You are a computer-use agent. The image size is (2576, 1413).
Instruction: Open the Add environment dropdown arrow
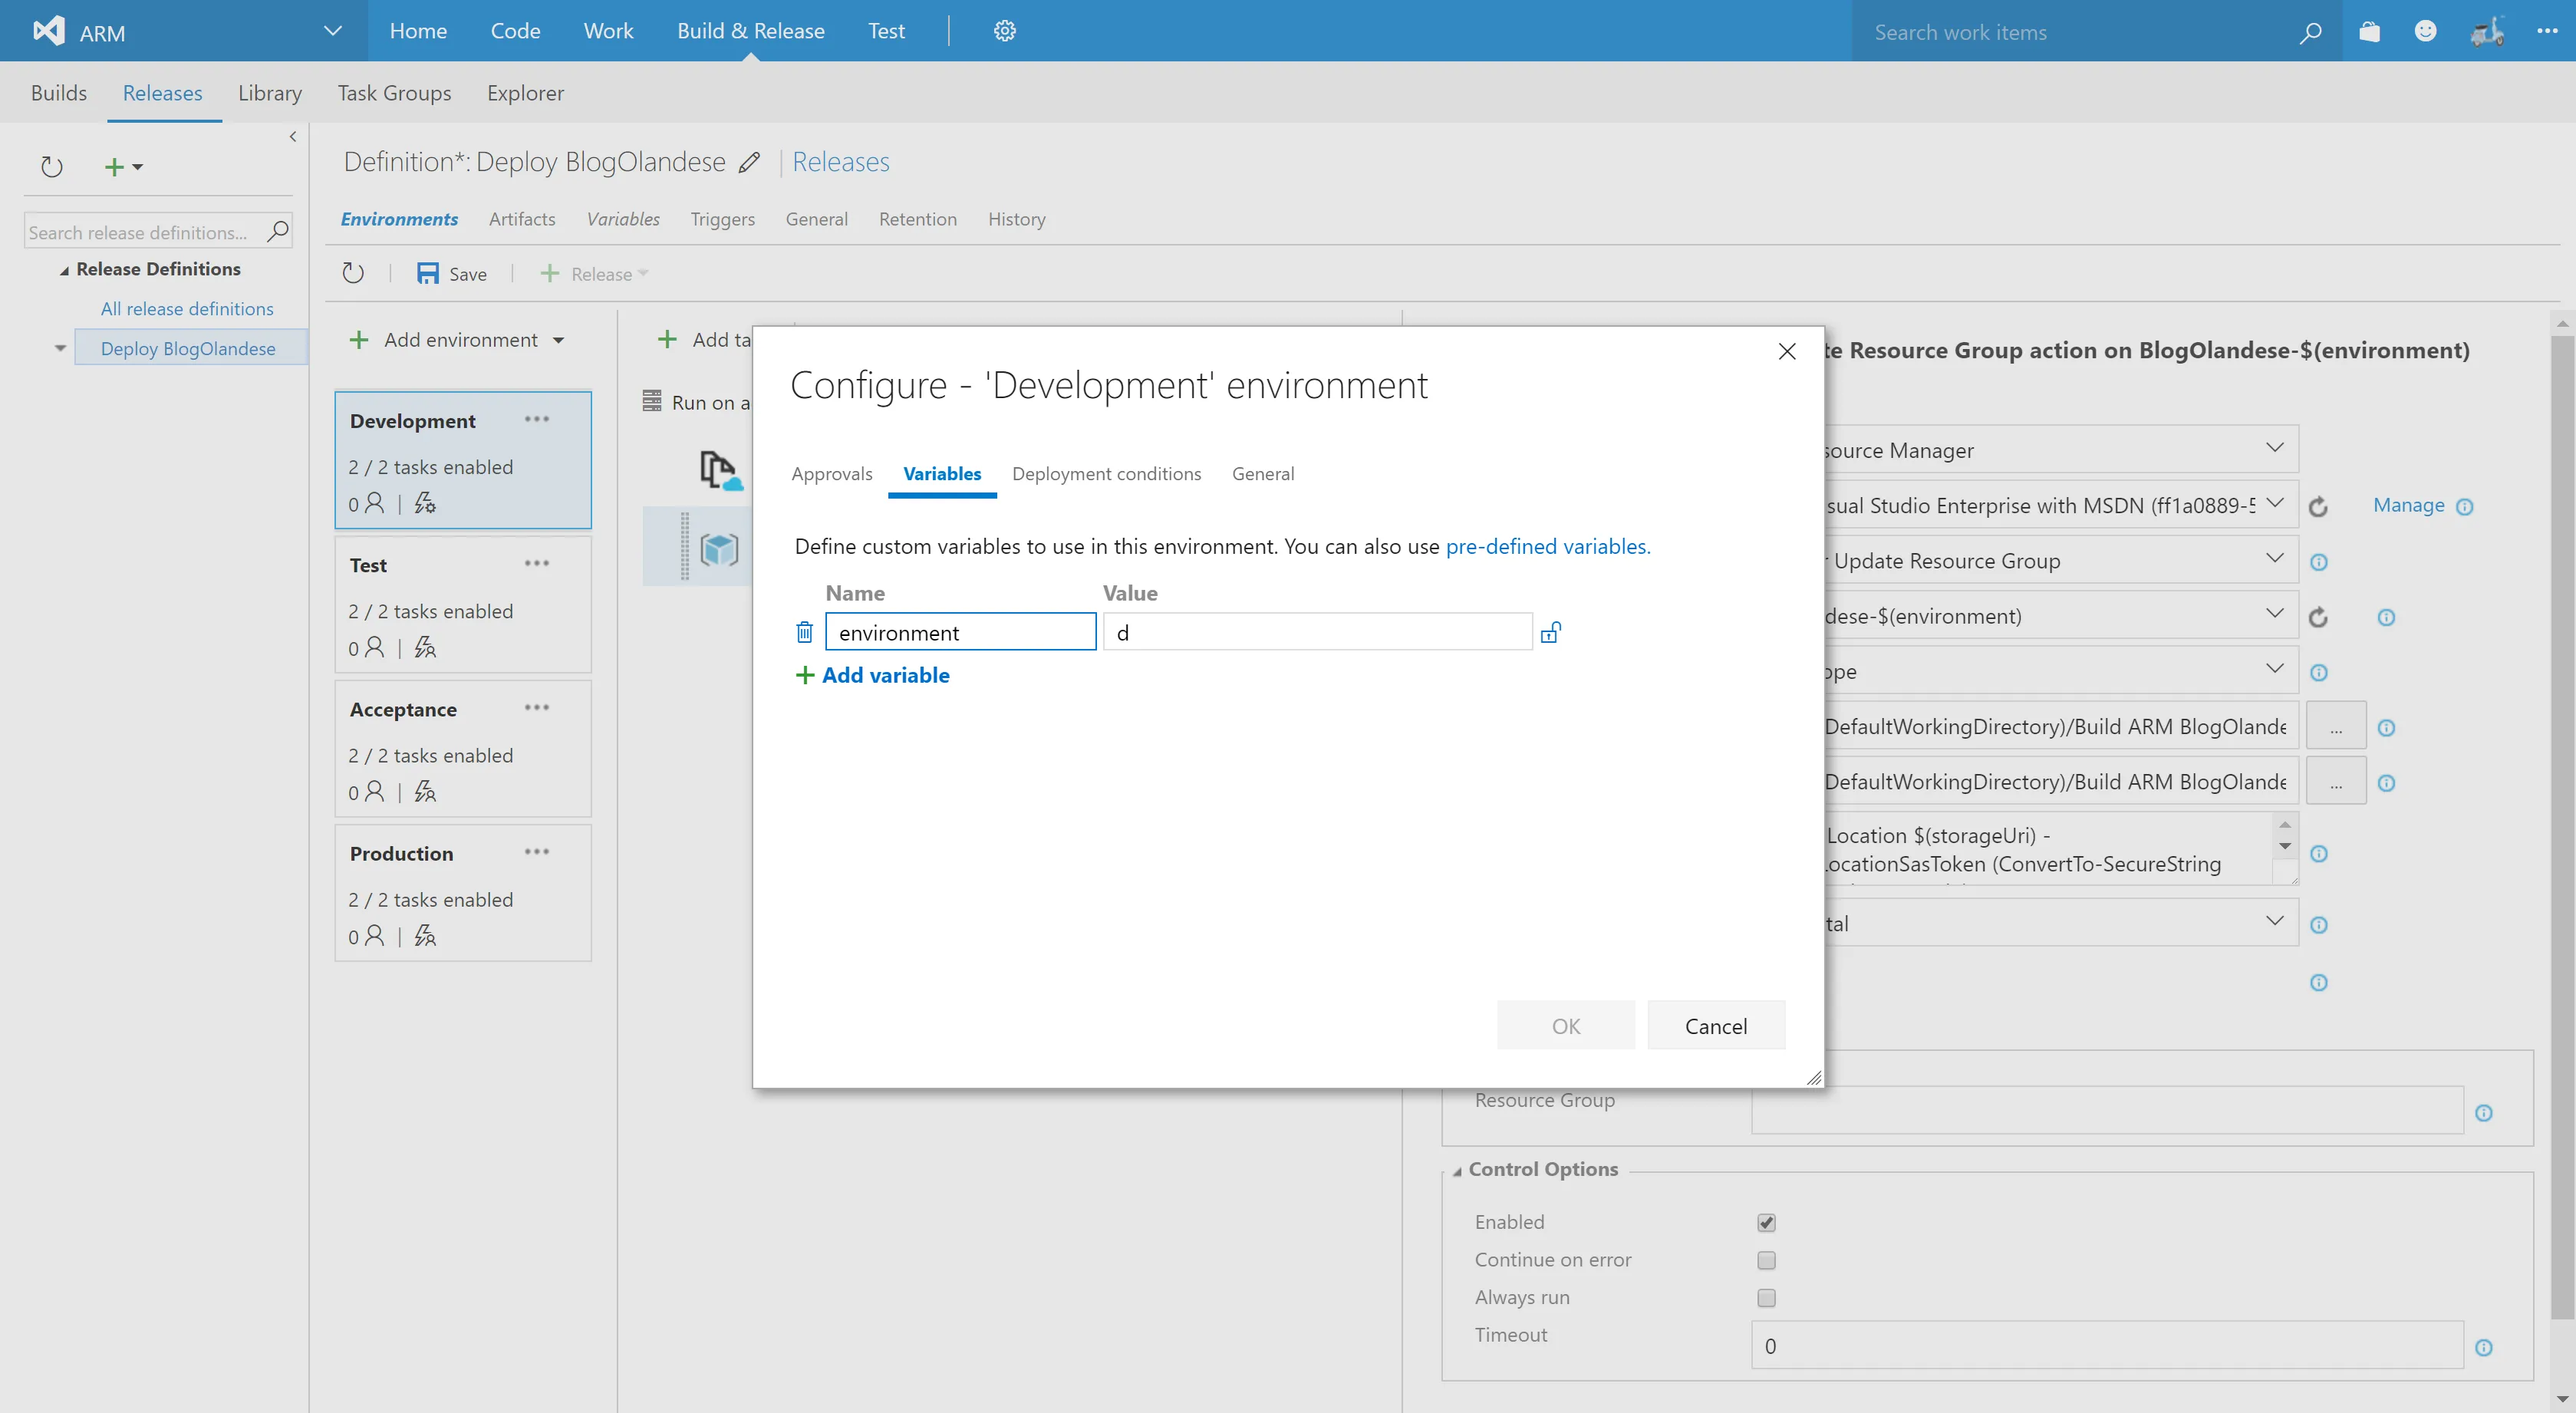558,341
